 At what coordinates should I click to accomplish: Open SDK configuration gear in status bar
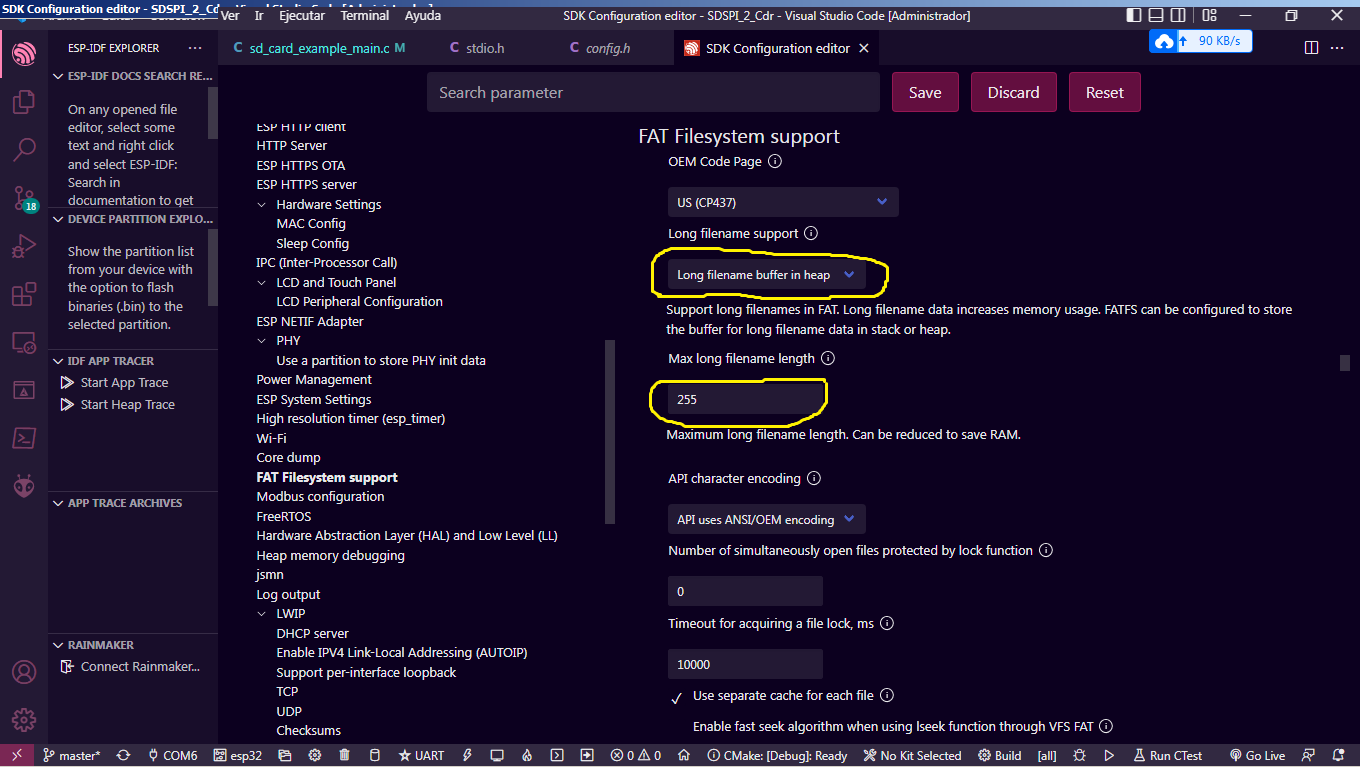click(x=315, y=756)
